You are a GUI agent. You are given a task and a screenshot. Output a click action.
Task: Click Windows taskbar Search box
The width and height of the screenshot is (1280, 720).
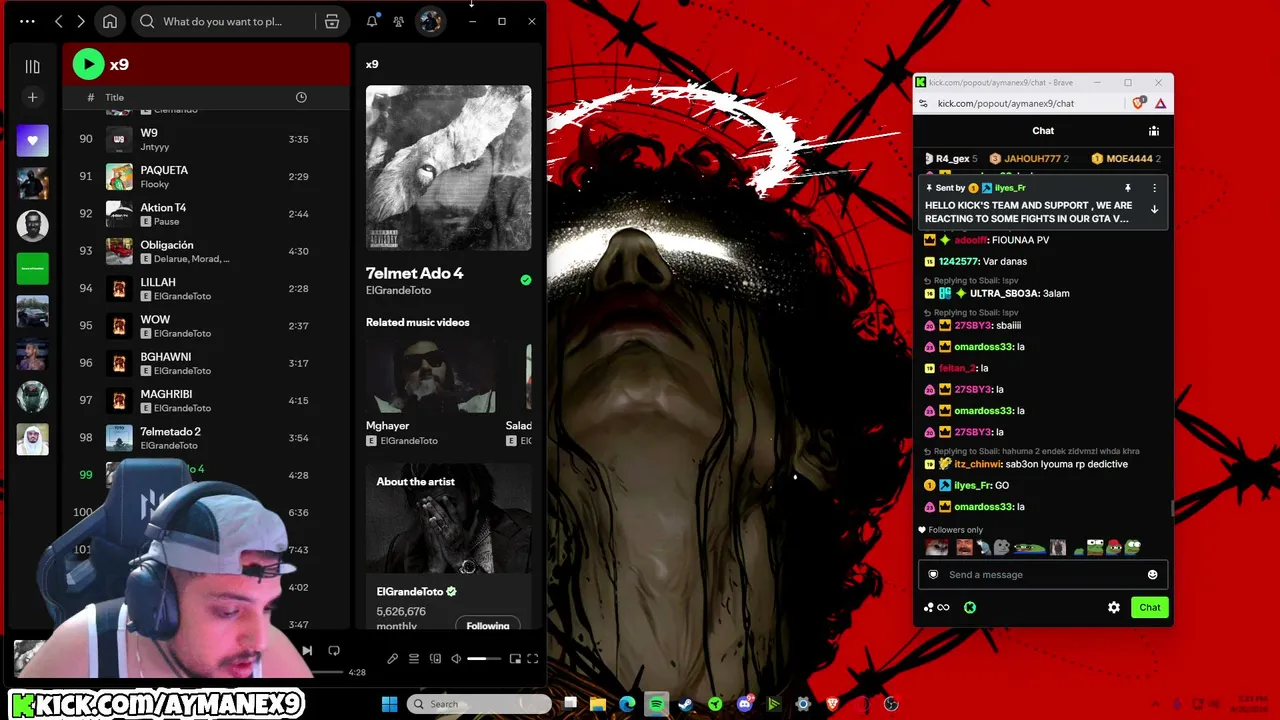click(x=479, y=704)
